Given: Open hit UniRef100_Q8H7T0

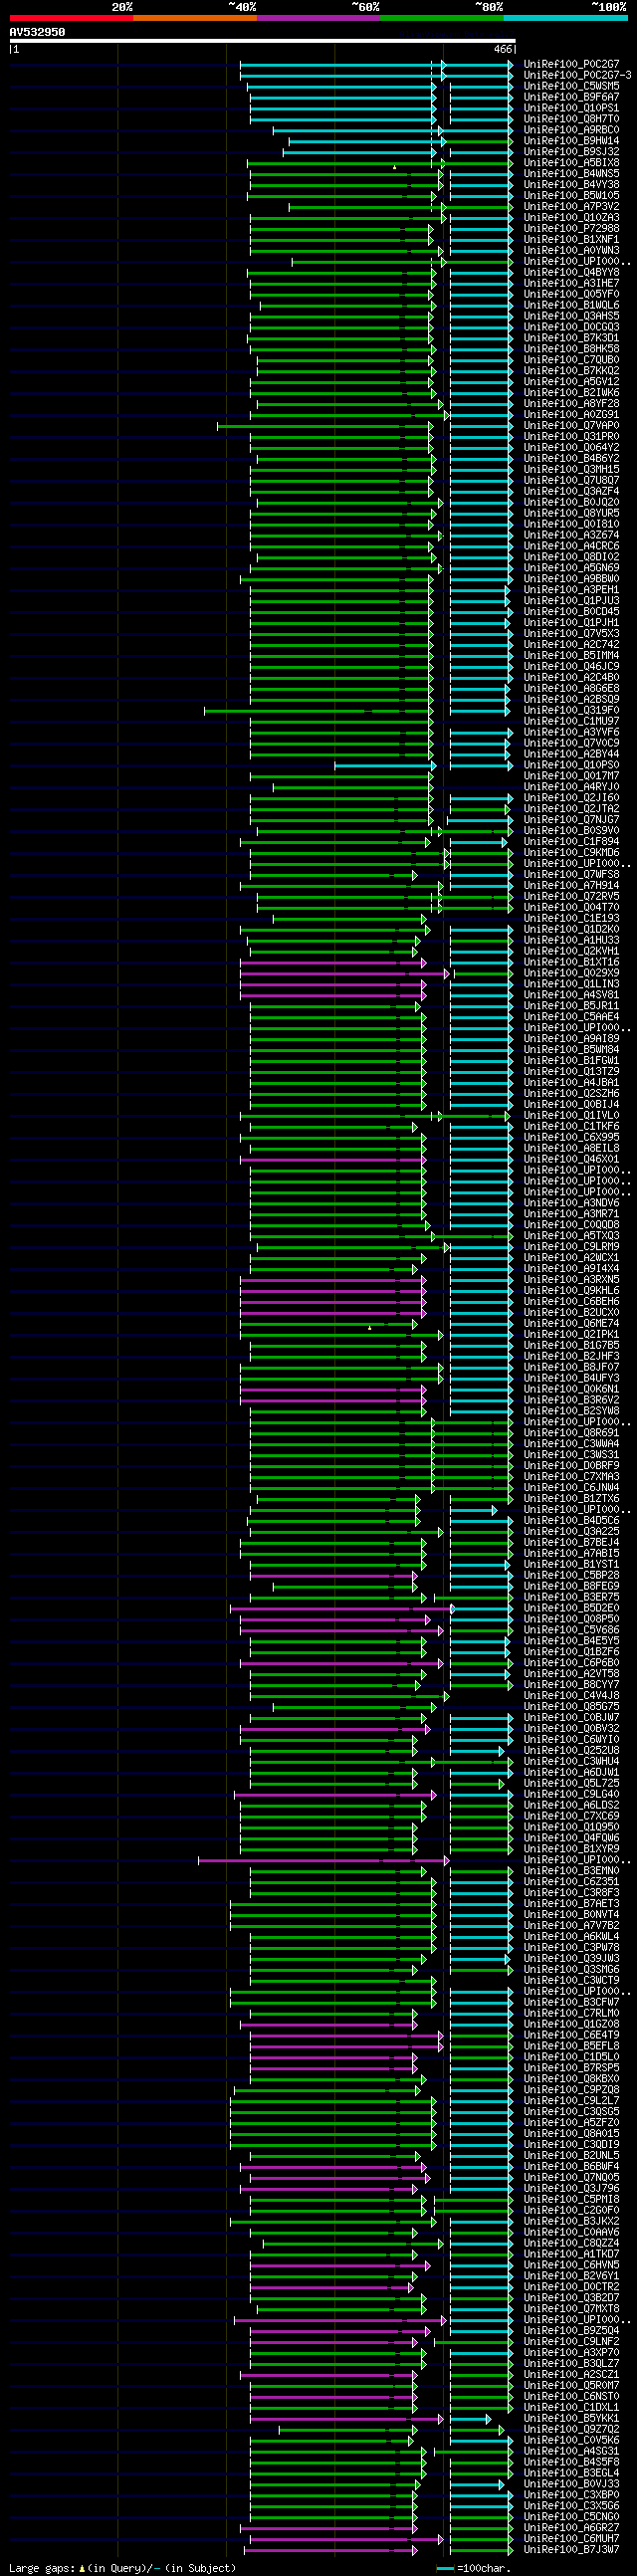Looking at the screenshot, I should pos(571,119).
